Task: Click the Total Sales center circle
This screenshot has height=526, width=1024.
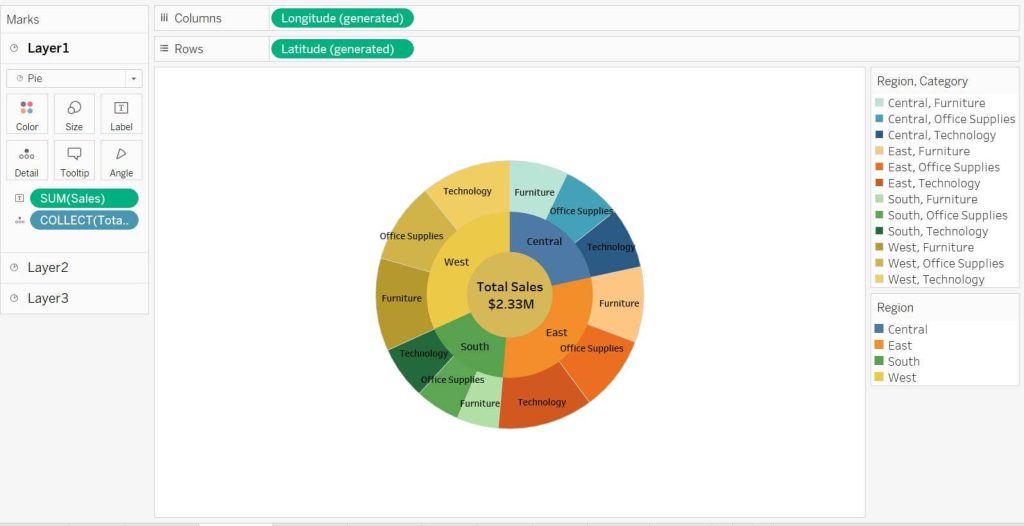Action: (x=510, y=295)
